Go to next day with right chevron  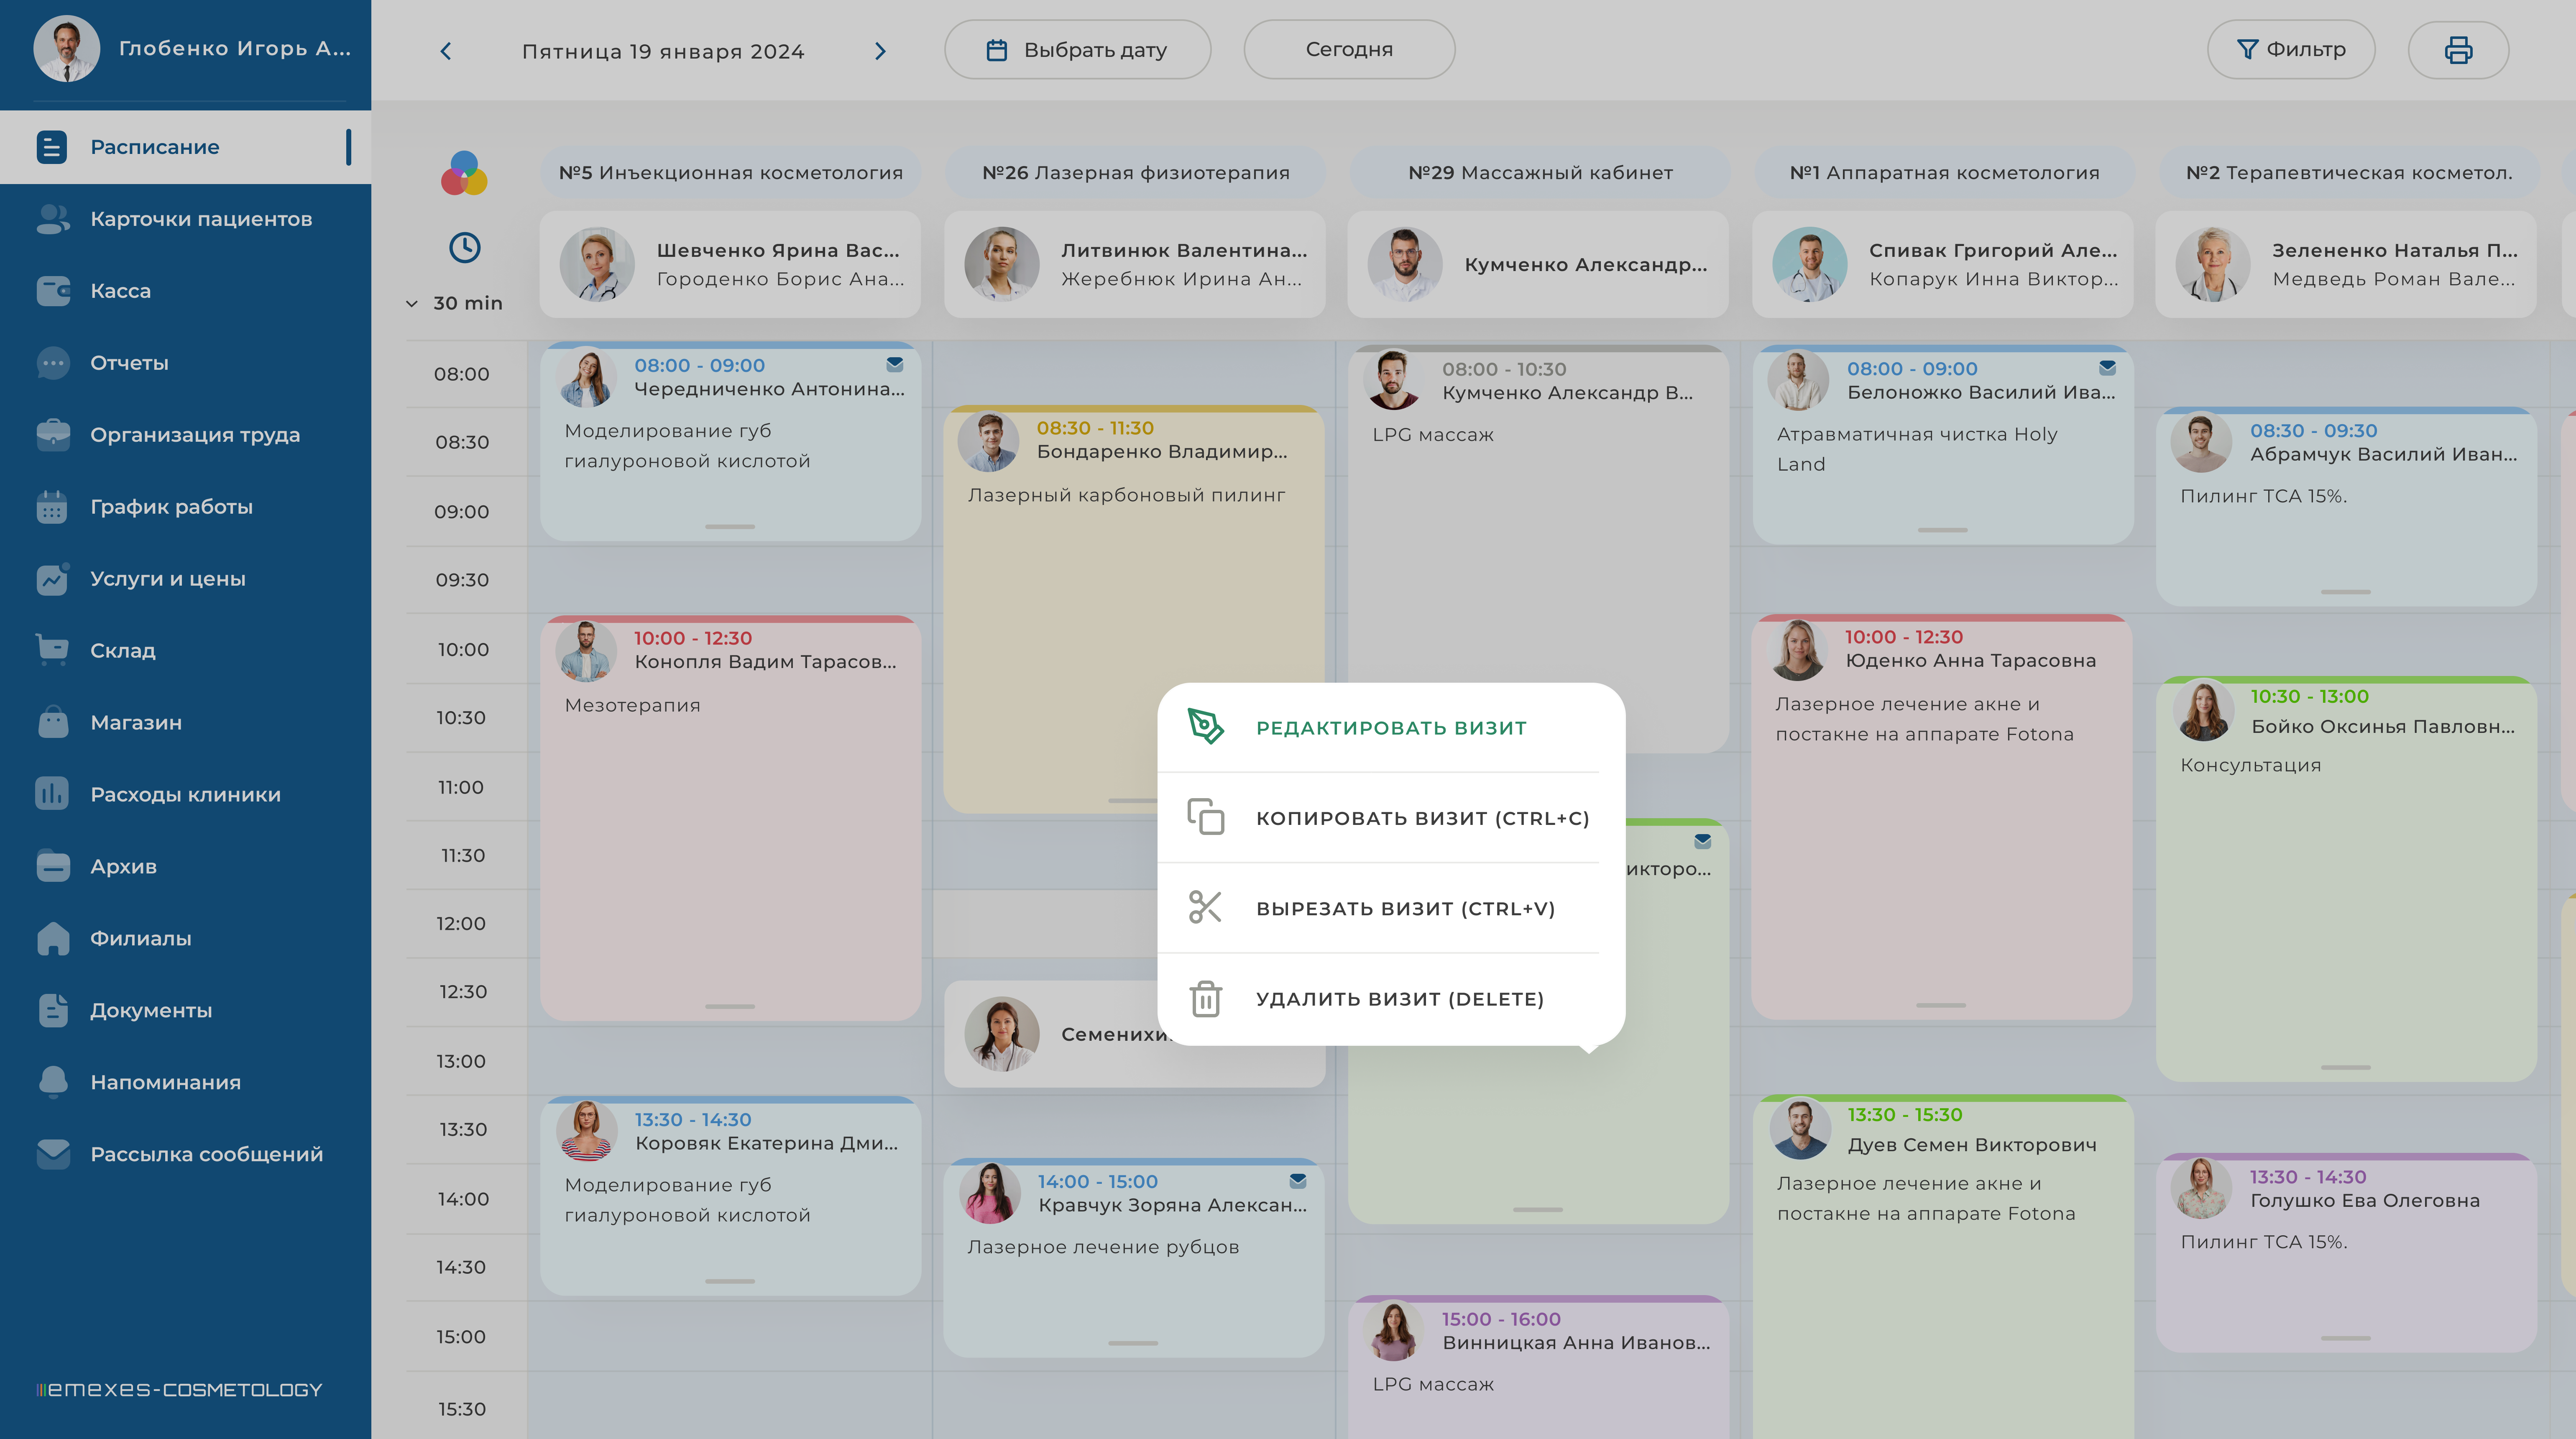(880, 51)
